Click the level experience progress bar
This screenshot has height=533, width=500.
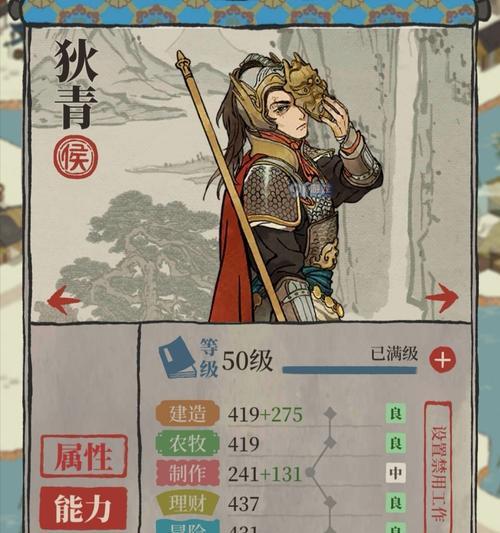(350, 370)
